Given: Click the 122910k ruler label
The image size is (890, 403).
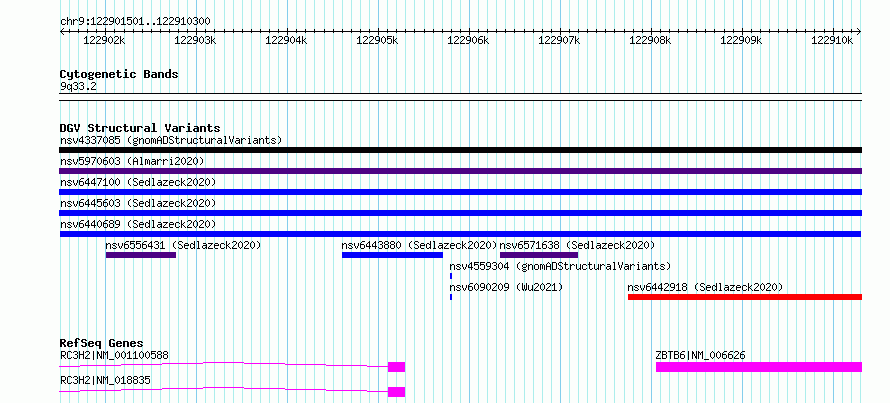Looking at the screenshot, I should [832, 40].
